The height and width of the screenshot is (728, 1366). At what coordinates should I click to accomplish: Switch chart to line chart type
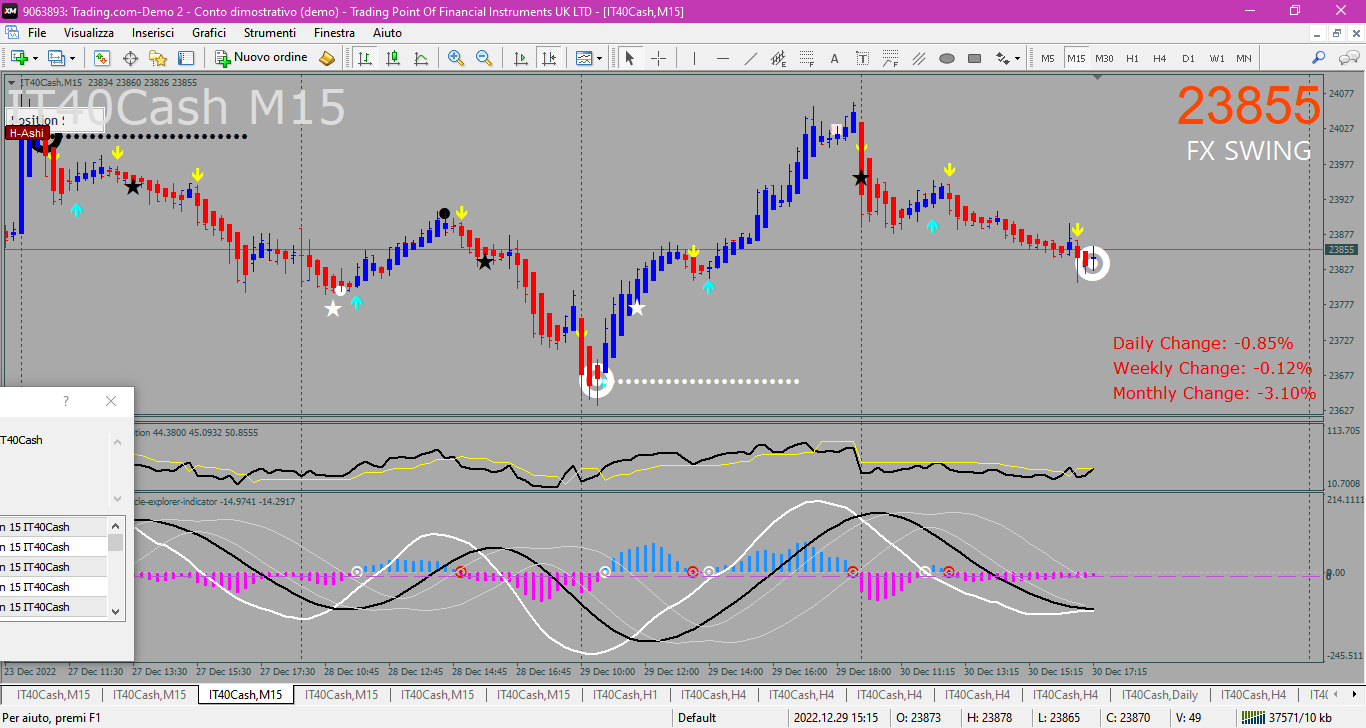421,58
